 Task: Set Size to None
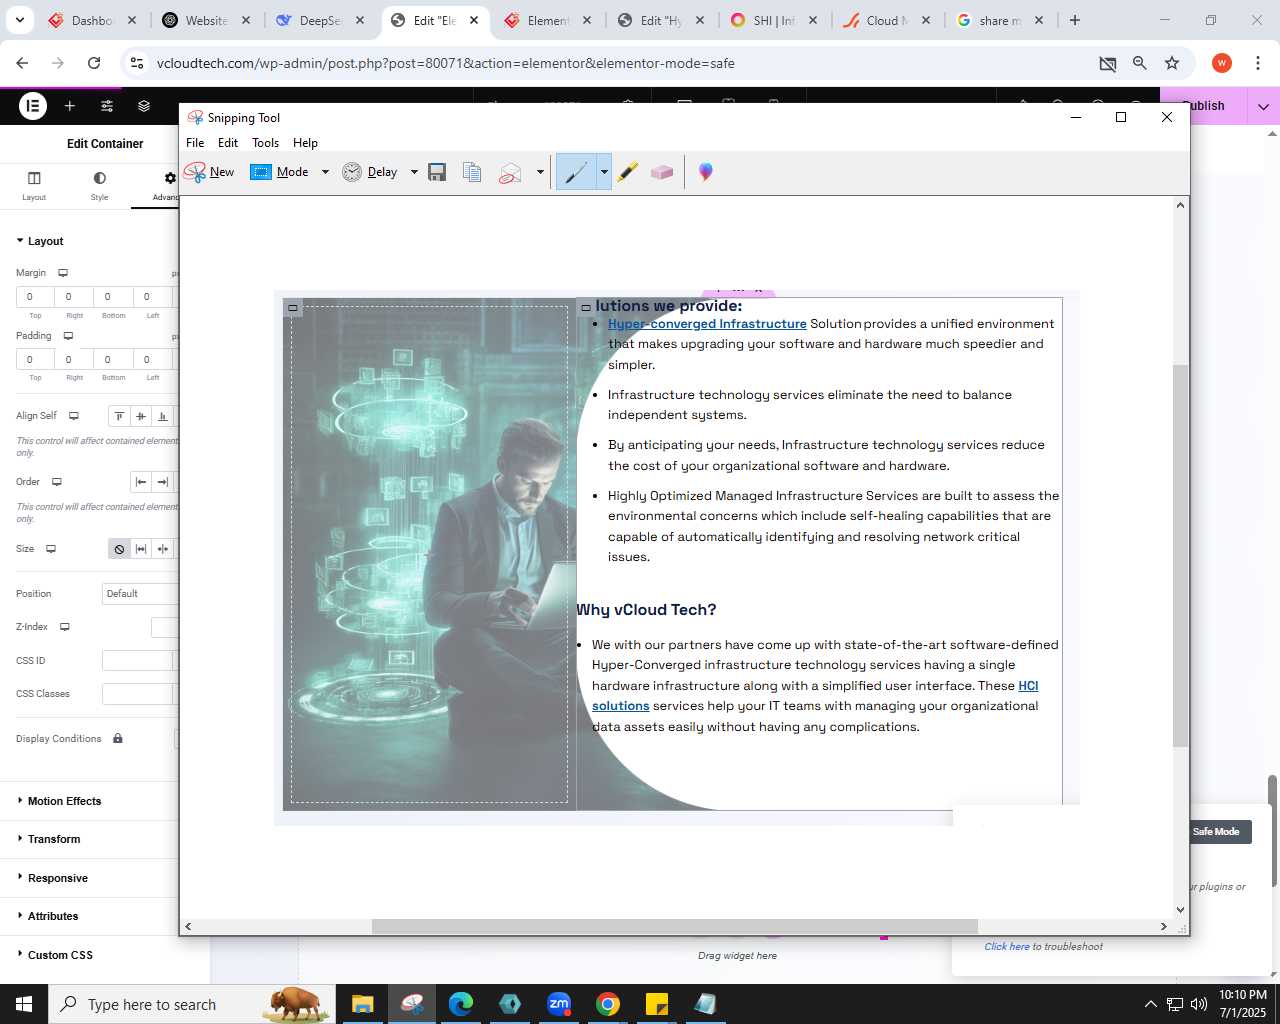click(119, 549)
